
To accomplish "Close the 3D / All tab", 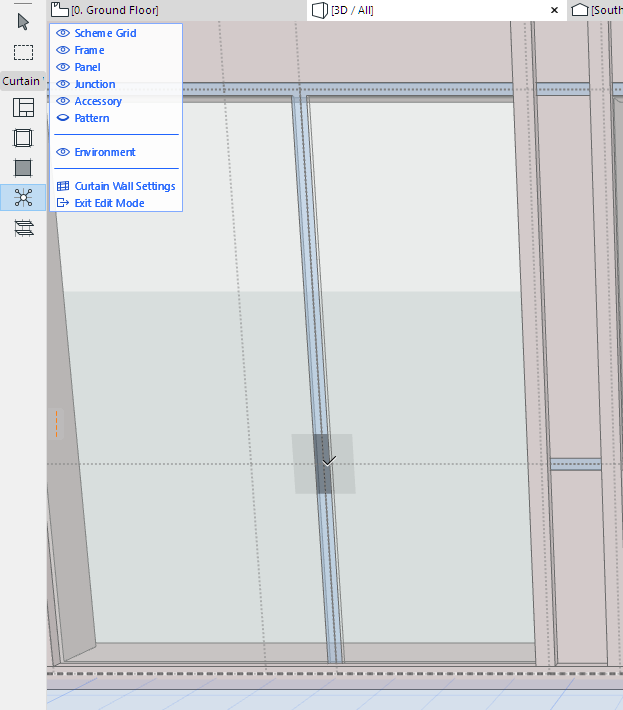I will tap(554, 10).
